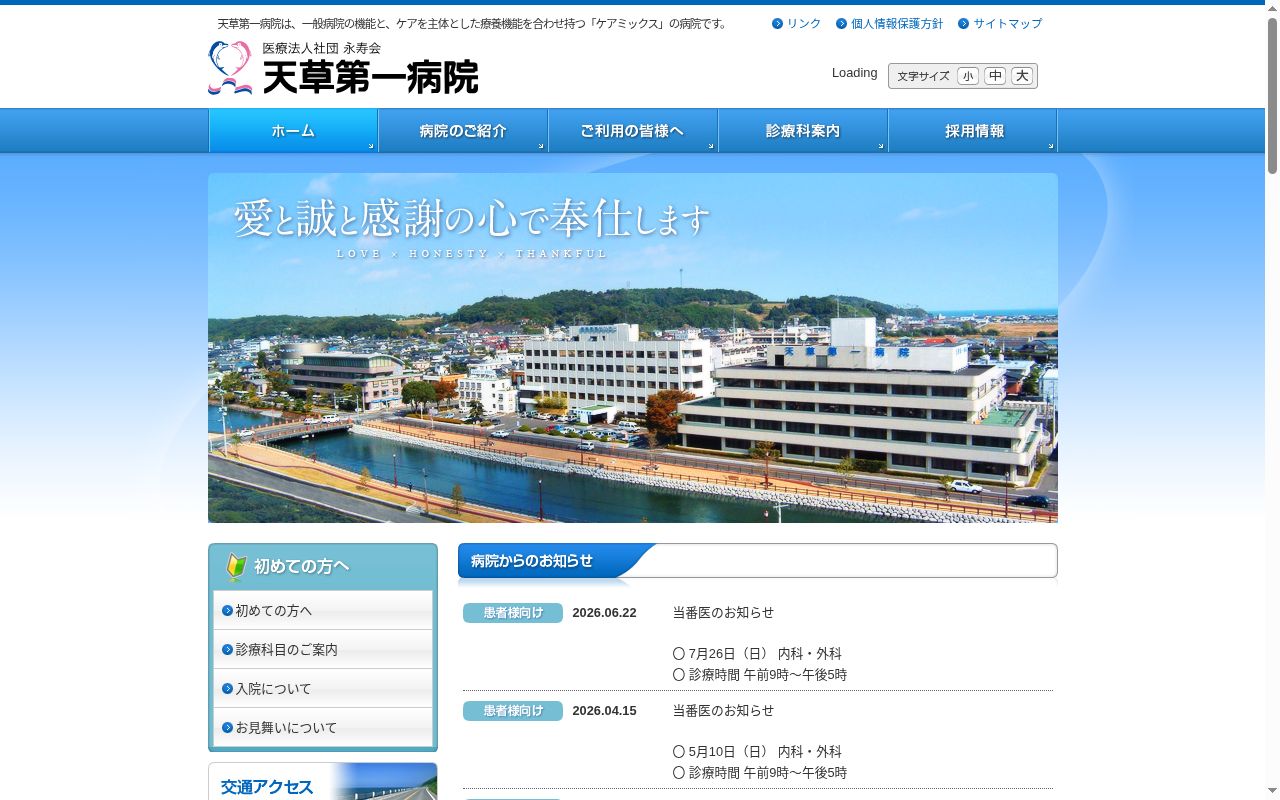
Task: Click the arrow icon beside 入院について
Action: (x=227, y=689)
